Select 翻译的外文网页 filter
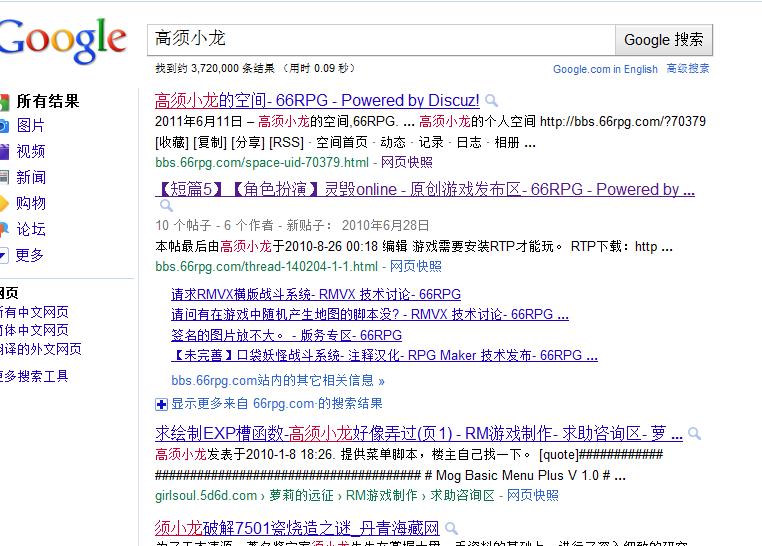The image size is (762, 546). pos(41,349)
